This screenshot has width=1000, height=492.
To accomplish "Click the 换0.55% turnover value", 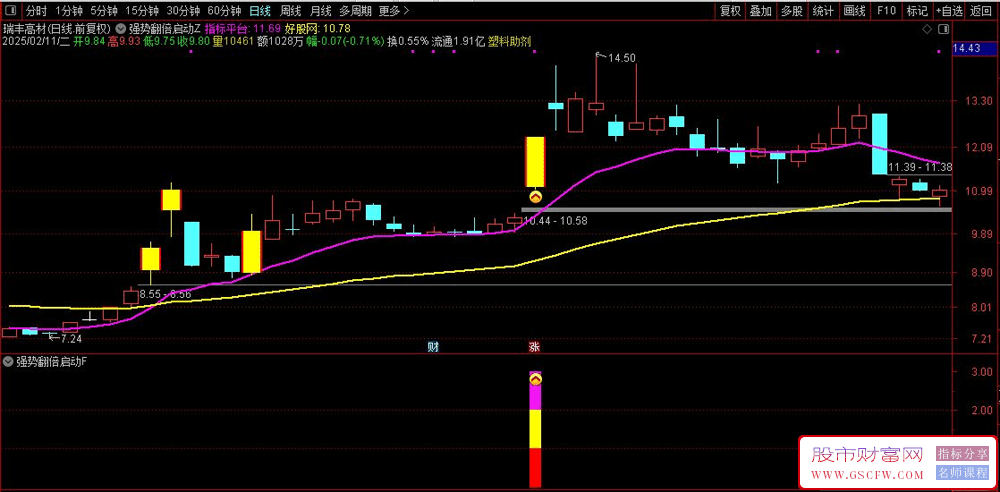I will 408,41.
